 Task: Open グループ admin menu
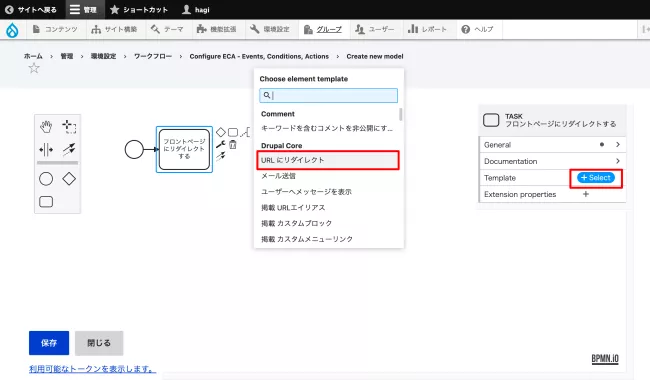[x=323, y=29]
